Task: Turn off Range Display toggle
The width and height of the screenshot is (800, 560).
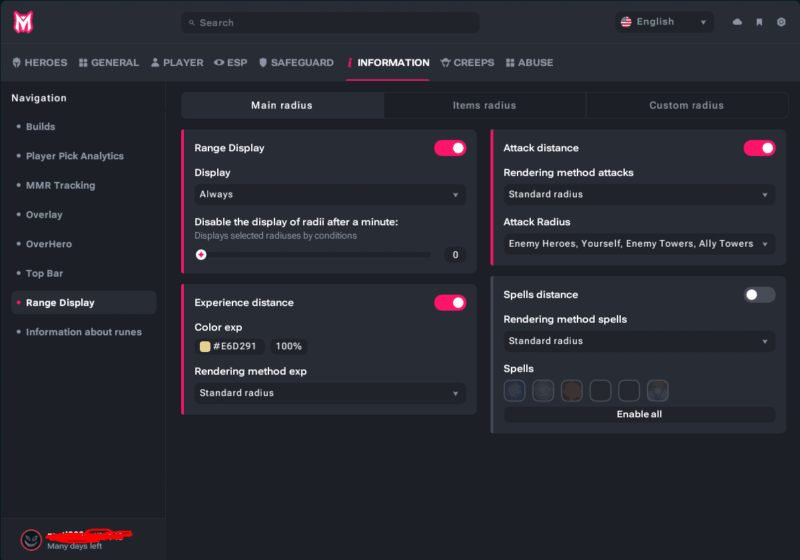Action: pos(450,148)
